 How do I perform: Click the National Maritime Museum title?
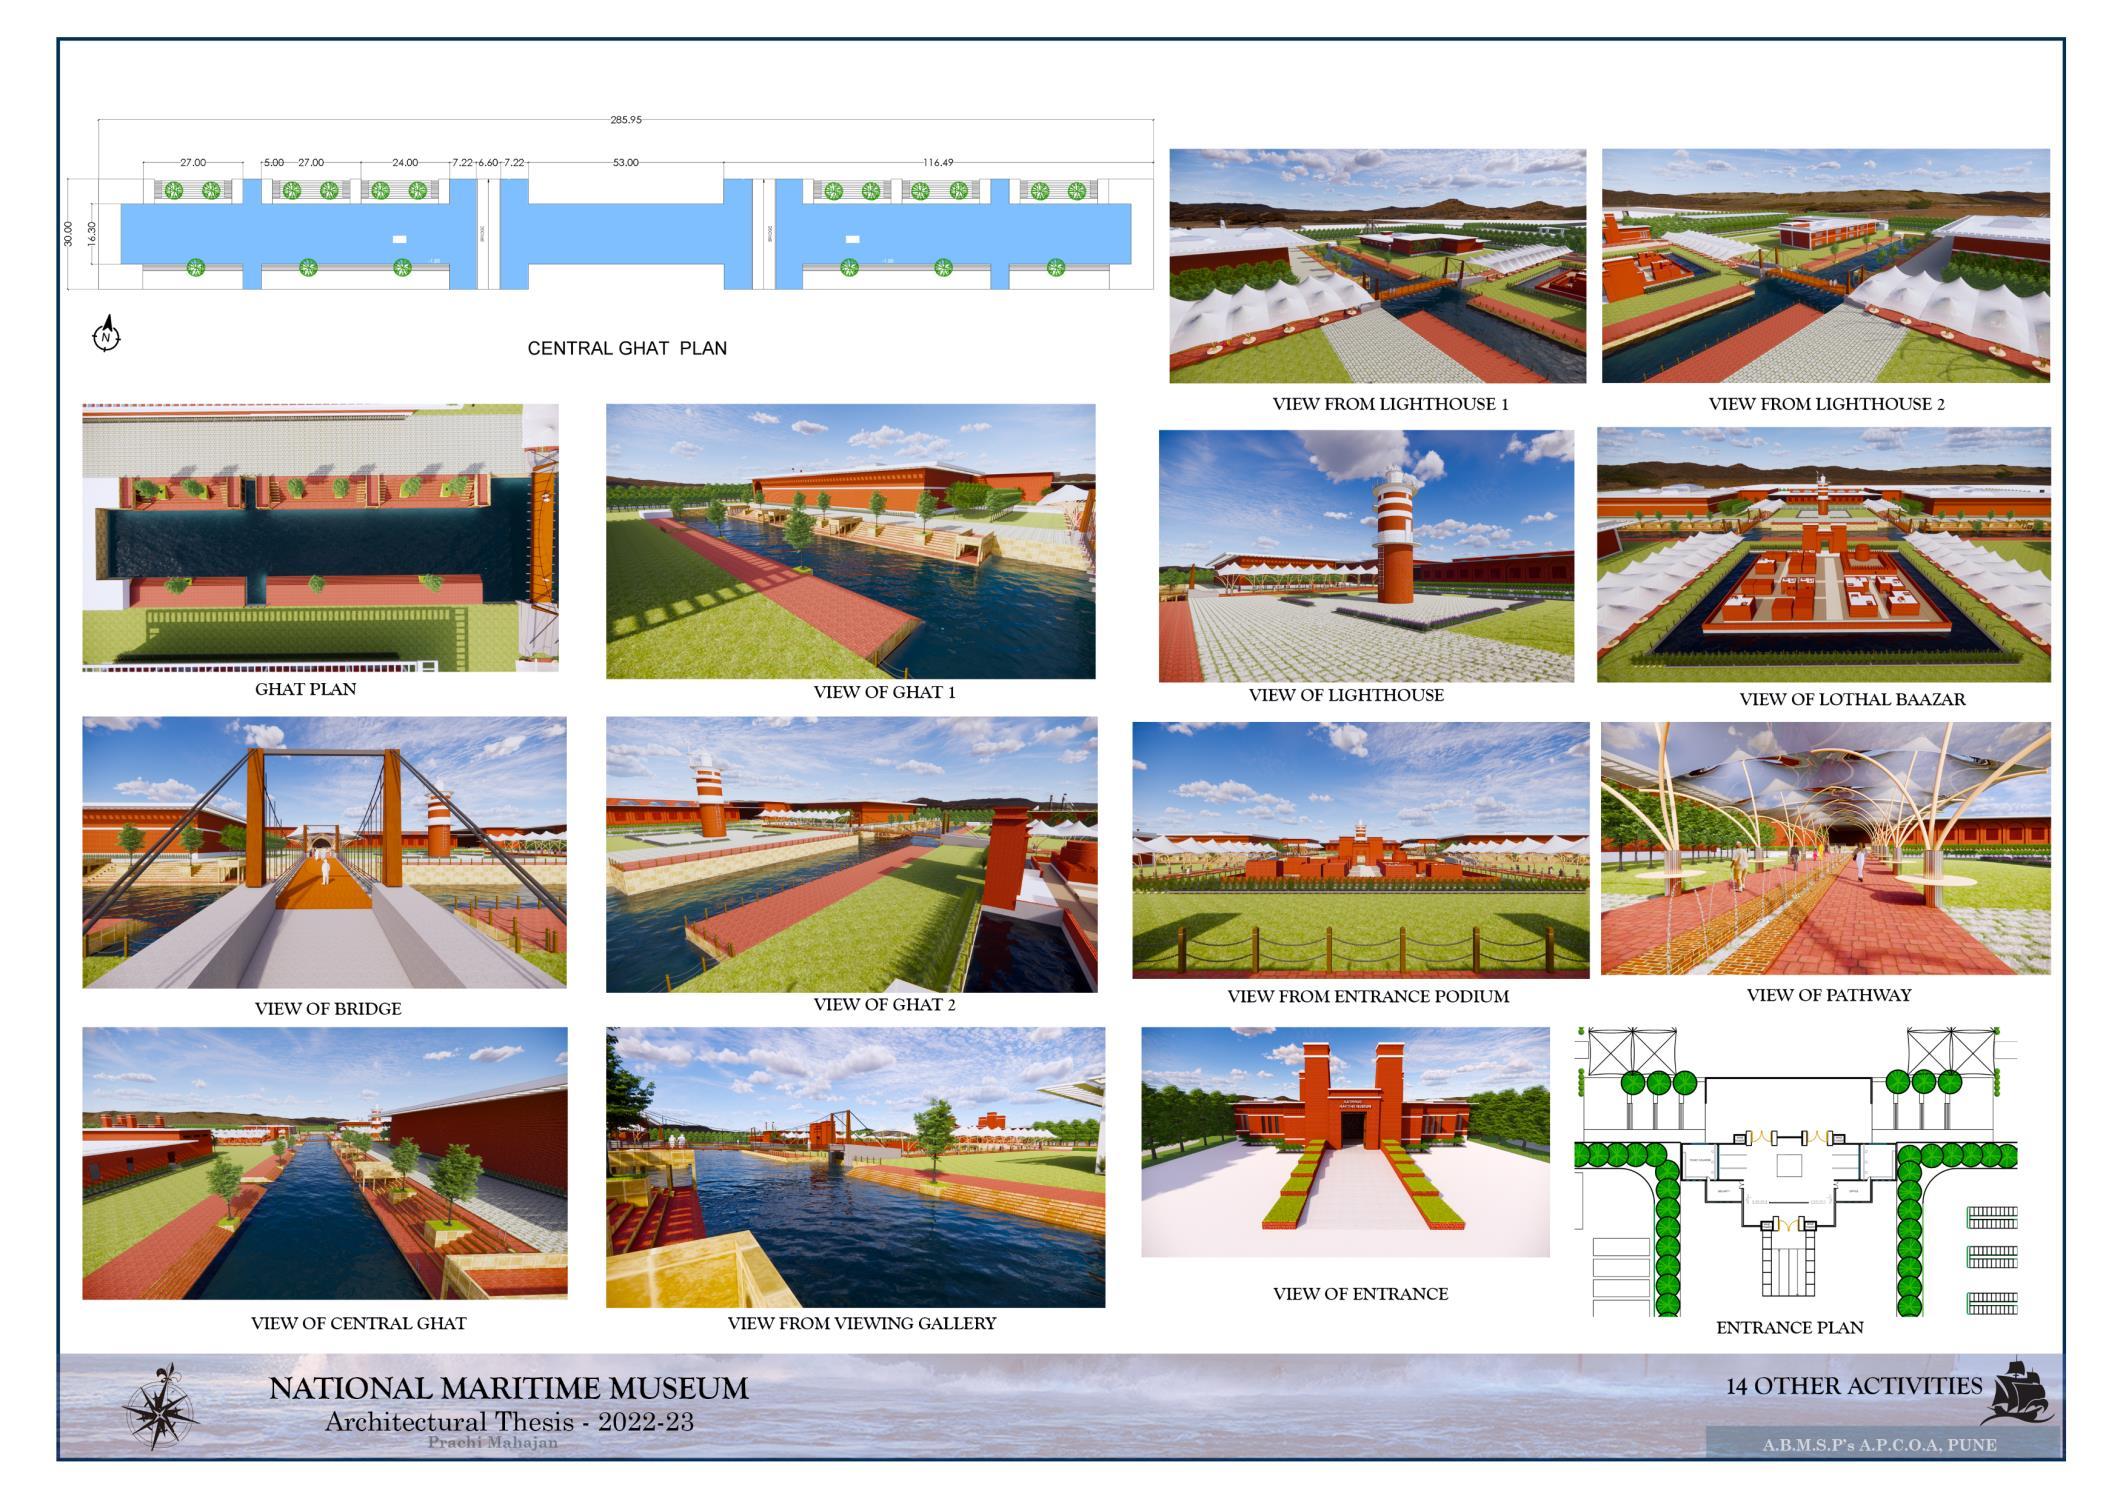(508, 1388)
